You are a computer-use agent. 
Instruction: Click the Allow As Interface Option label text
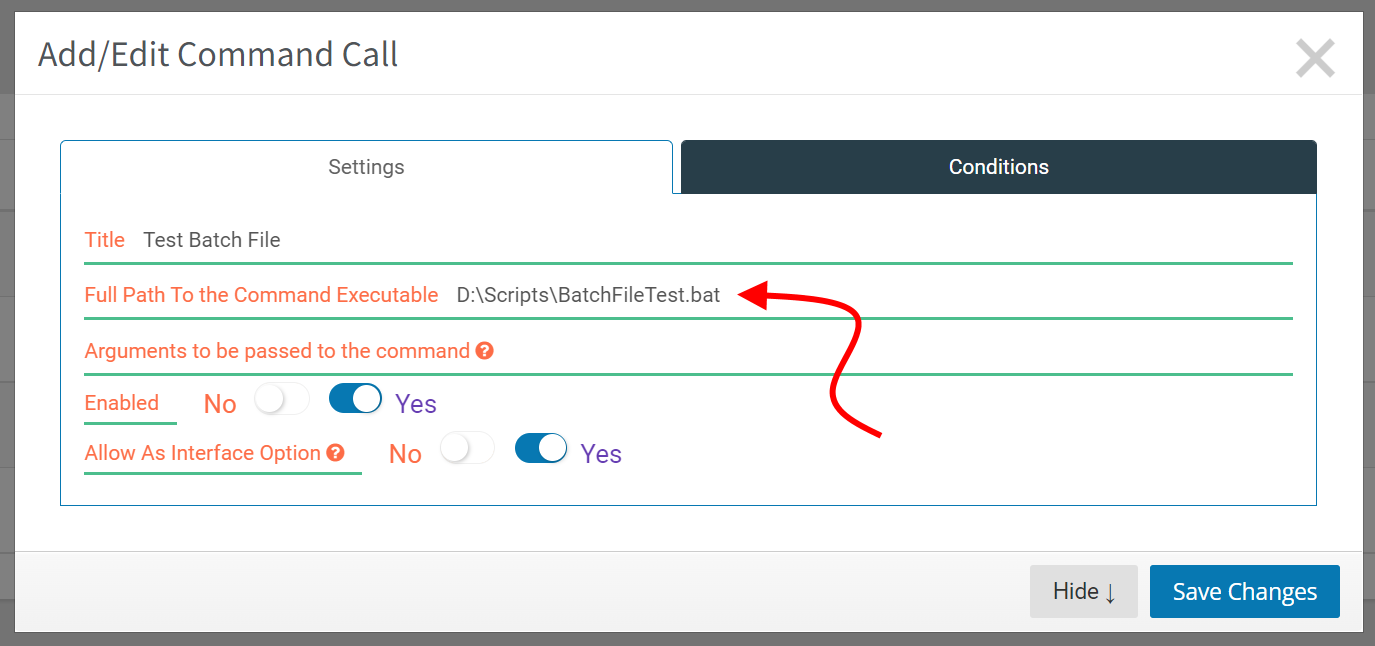click(x=203, y=453)
